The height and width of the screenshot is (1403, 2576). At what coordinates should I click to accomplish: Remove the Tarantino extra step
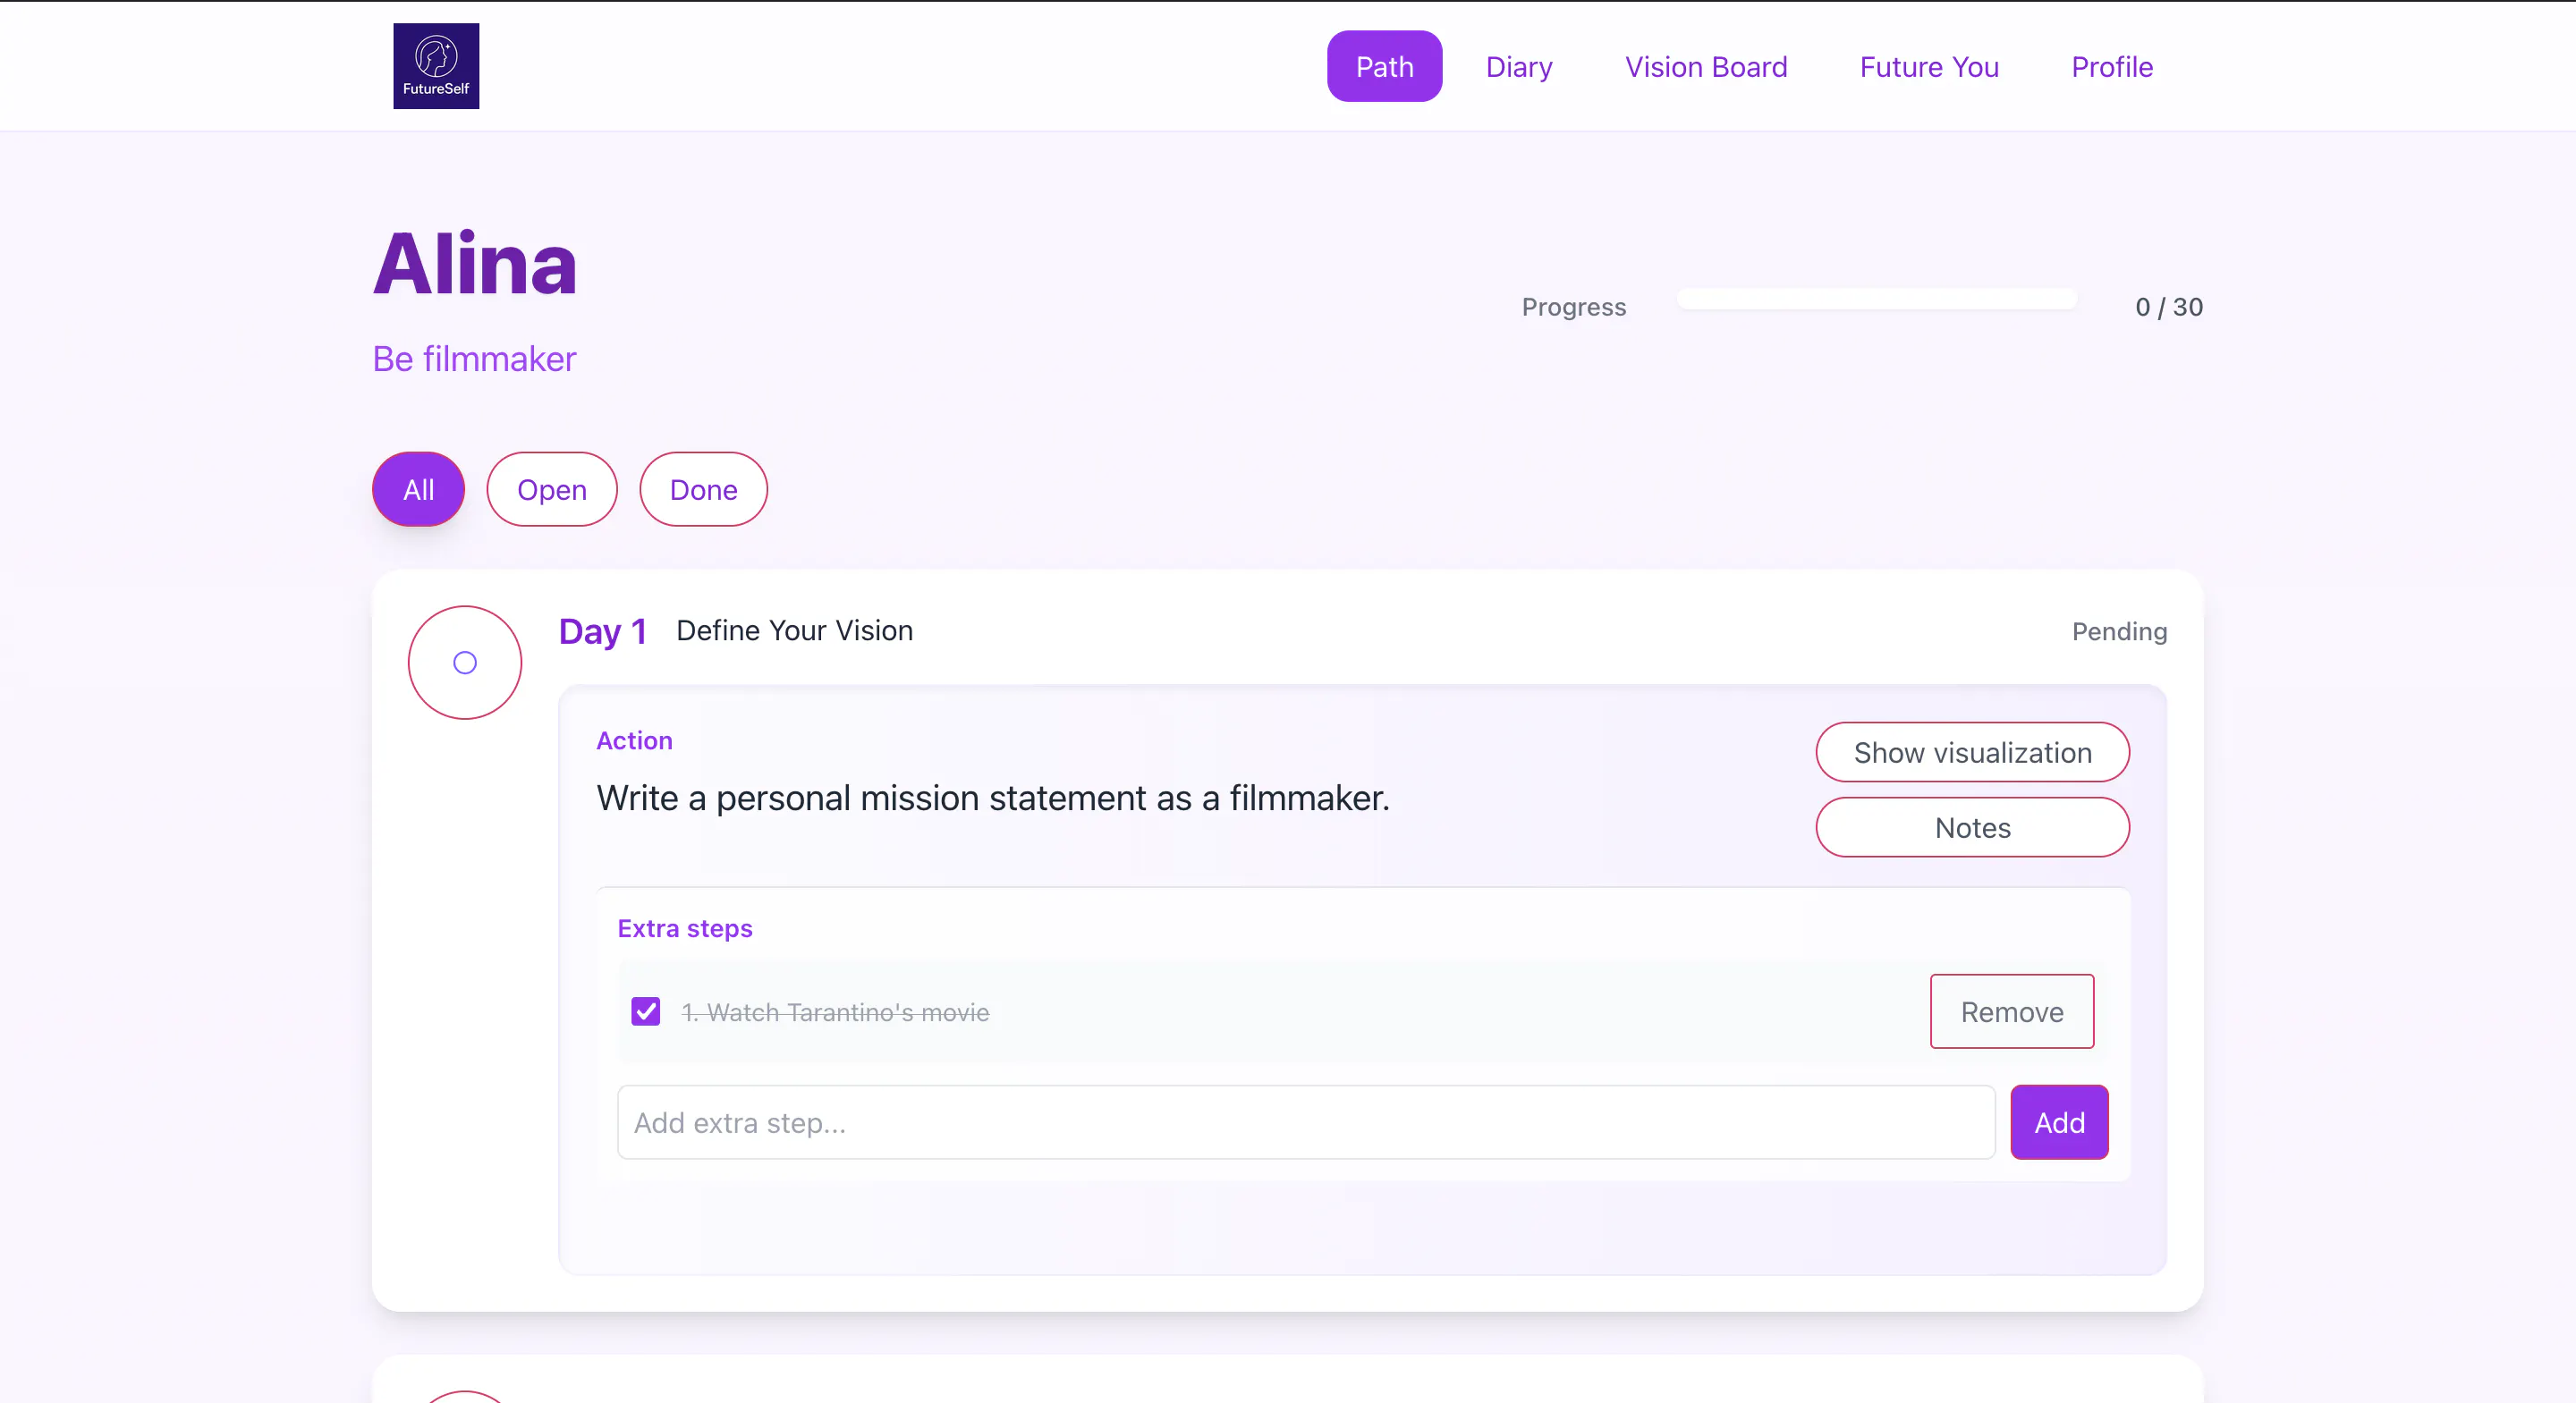click(2012, 1011)
